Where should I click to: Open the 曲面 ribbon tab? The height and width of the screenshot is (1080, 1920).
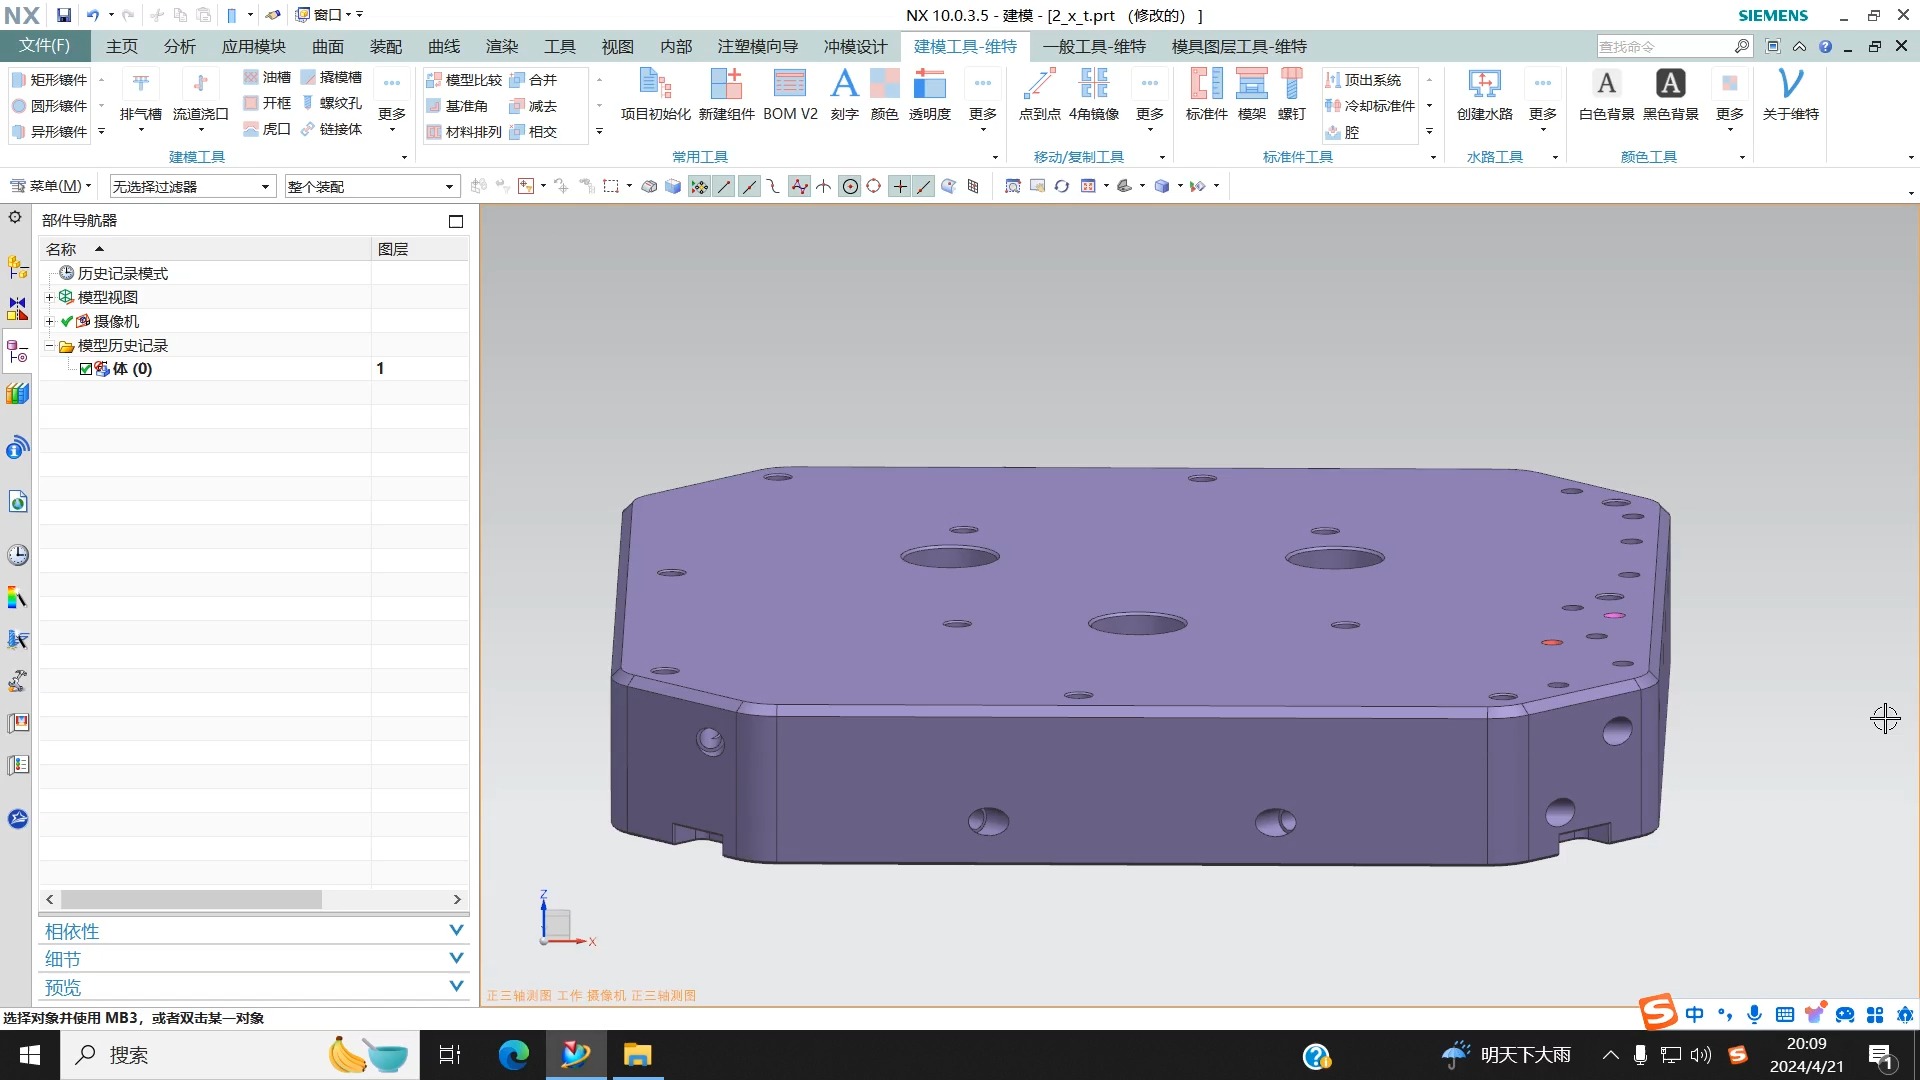coord(327,47)
